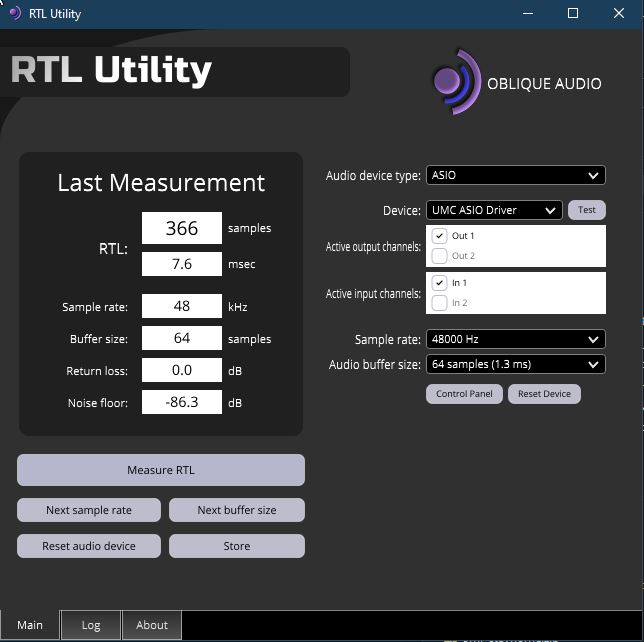
Task: Uncheck the In 1 input channel
Action: pyautogui.click(x=440, y=283)
